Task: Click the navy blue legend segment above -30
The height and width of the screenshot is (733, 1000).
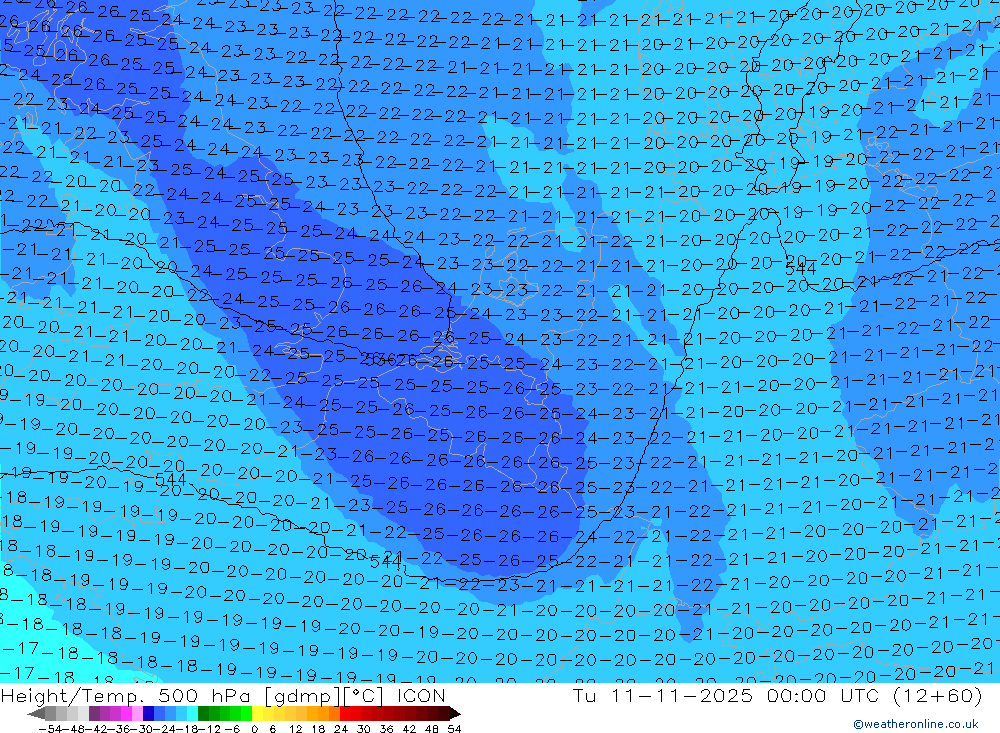Action: pos(148,714)
